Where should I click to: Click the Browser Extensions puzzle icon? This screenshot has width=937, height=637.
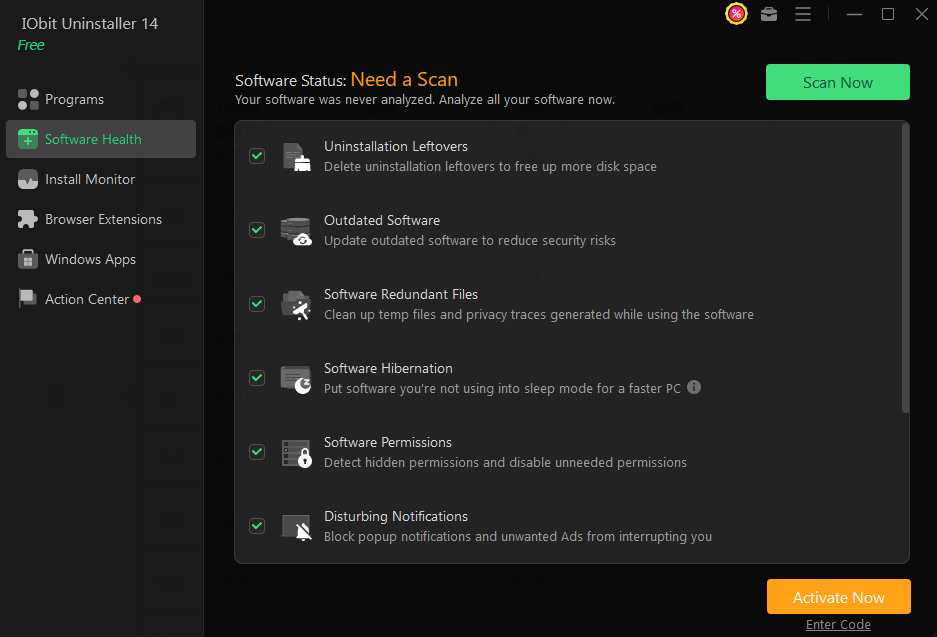click(x=28, y=219)
